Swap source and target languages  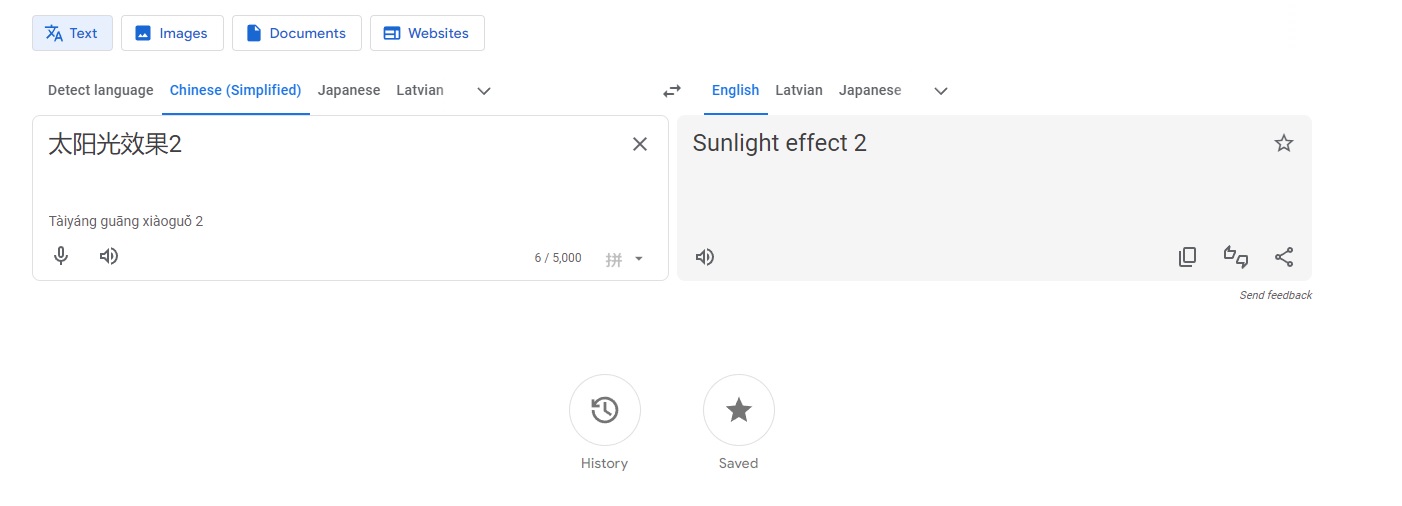pyautogui.click(x=672, y=91)
